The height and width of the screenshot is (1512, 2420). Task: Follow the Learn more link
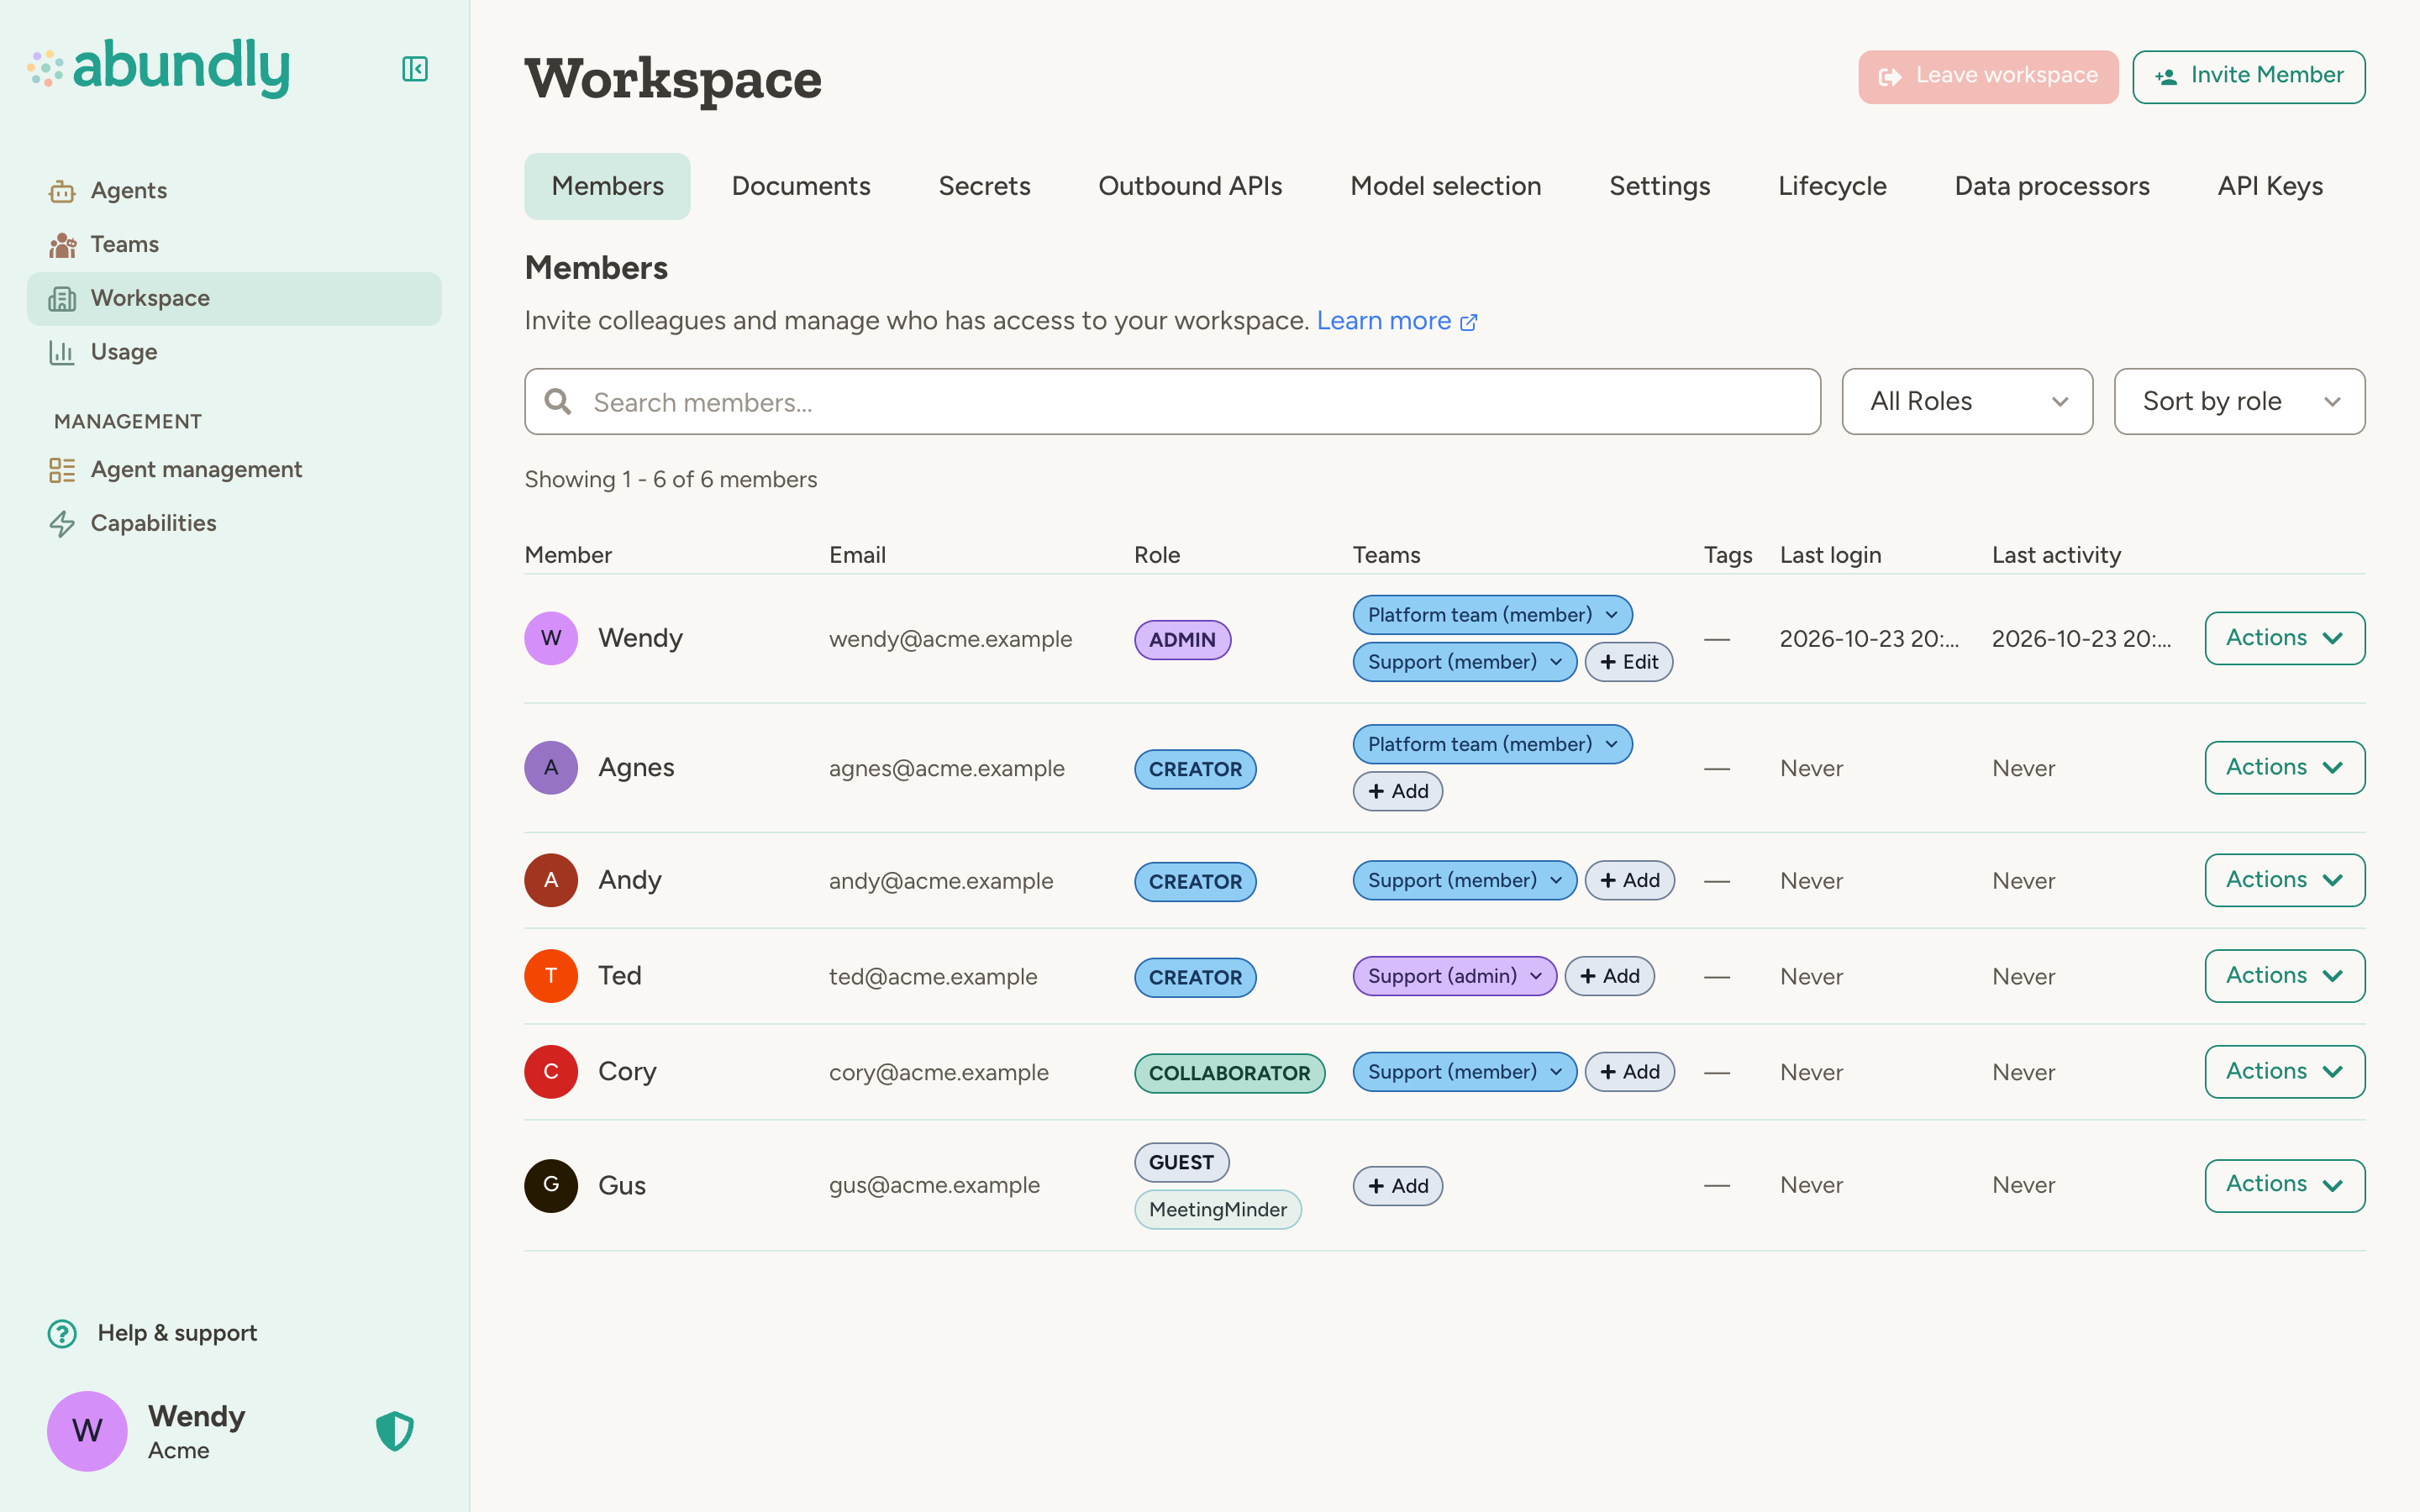(1396, 321)
